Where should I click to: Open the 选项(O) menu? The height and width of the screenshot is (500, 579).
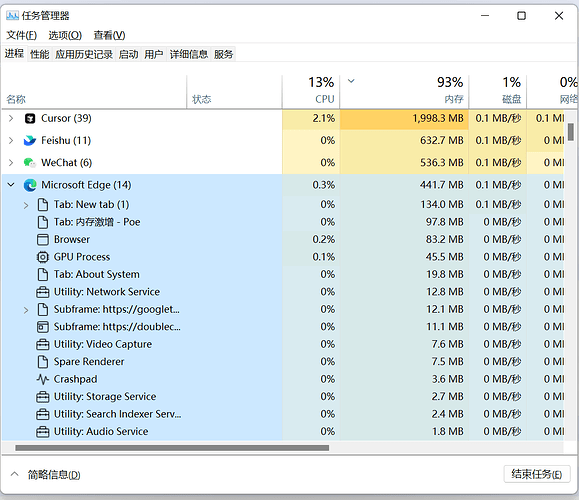click(x=65, y=35)
